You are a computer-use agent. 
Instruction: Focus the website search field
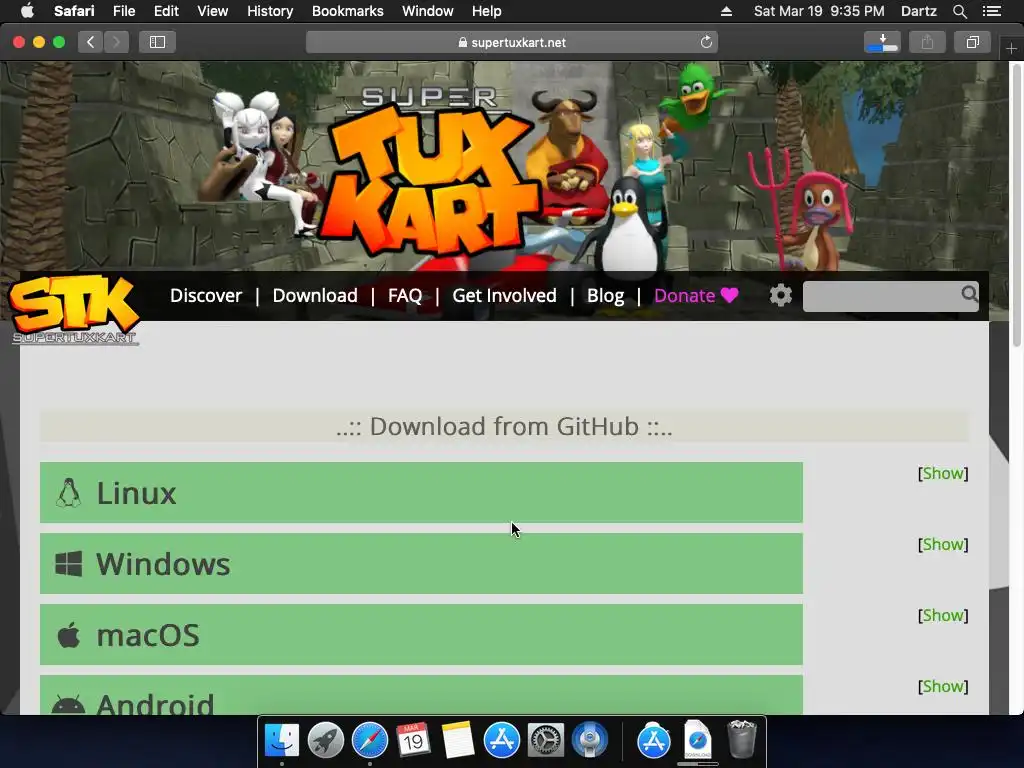click(882, 296)
